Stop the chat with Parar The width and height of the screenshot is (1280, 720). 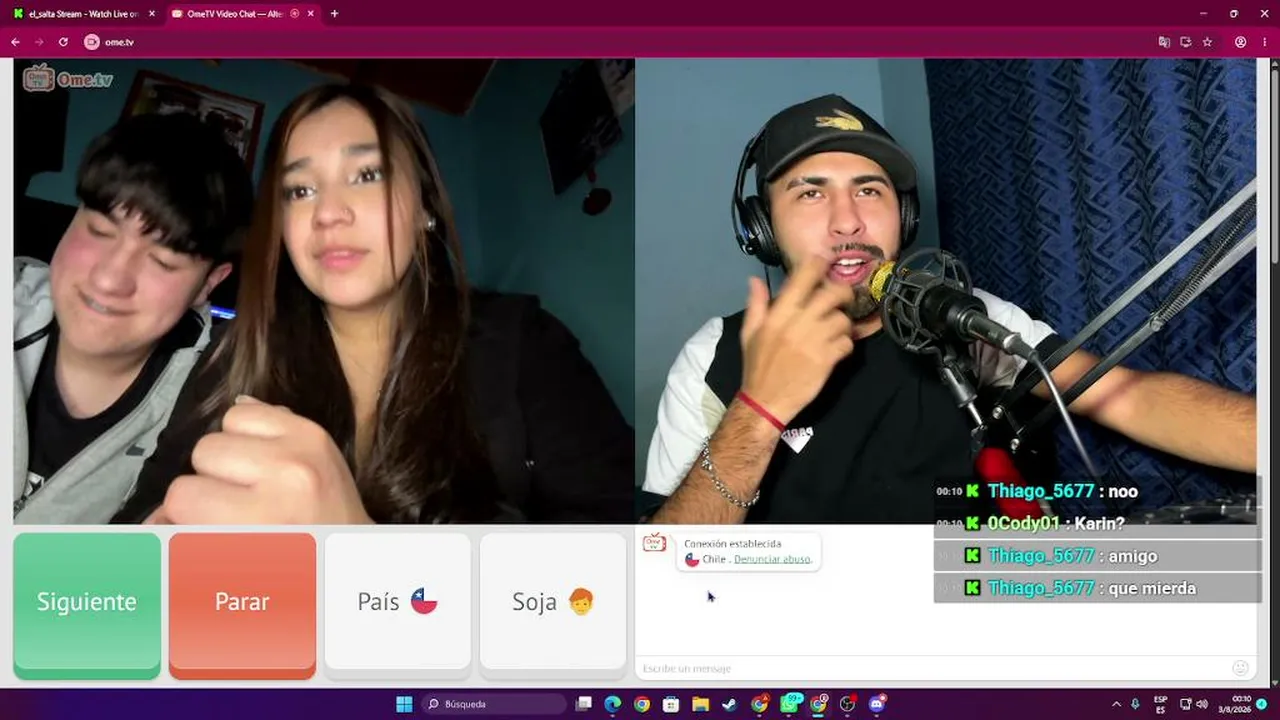click(x=242, y=605)
